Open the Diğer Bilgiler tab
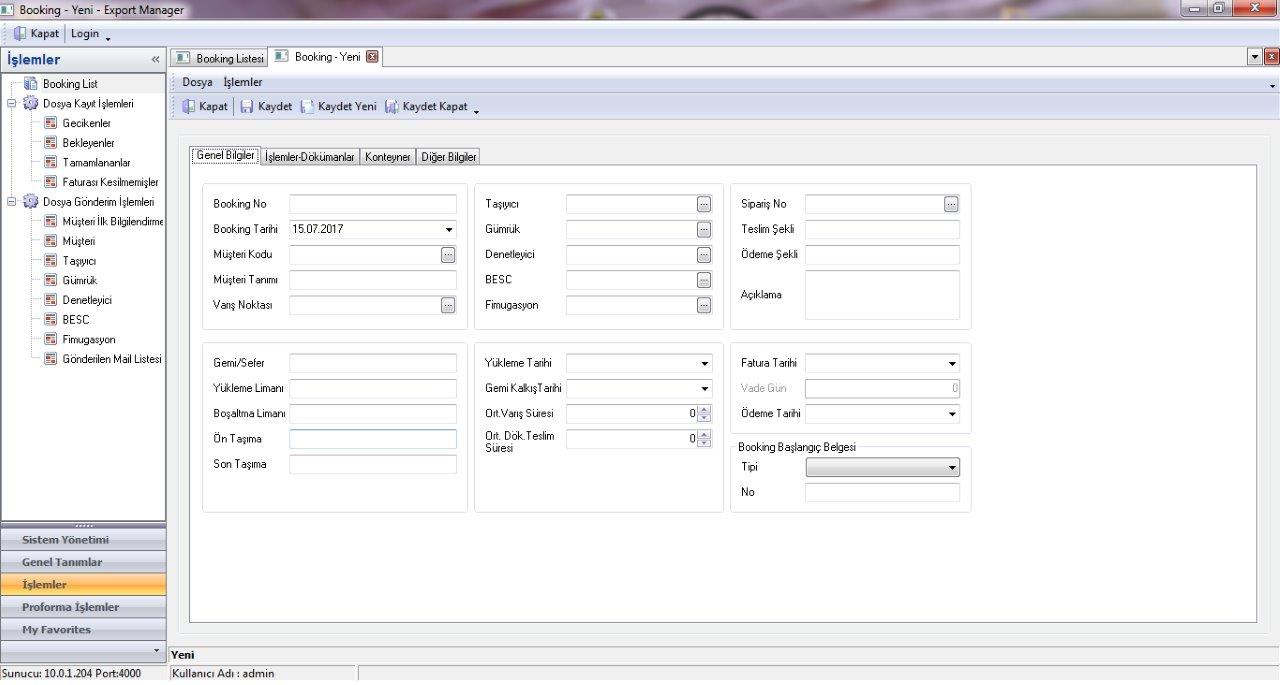1280x685 pixels. (448, 157)
